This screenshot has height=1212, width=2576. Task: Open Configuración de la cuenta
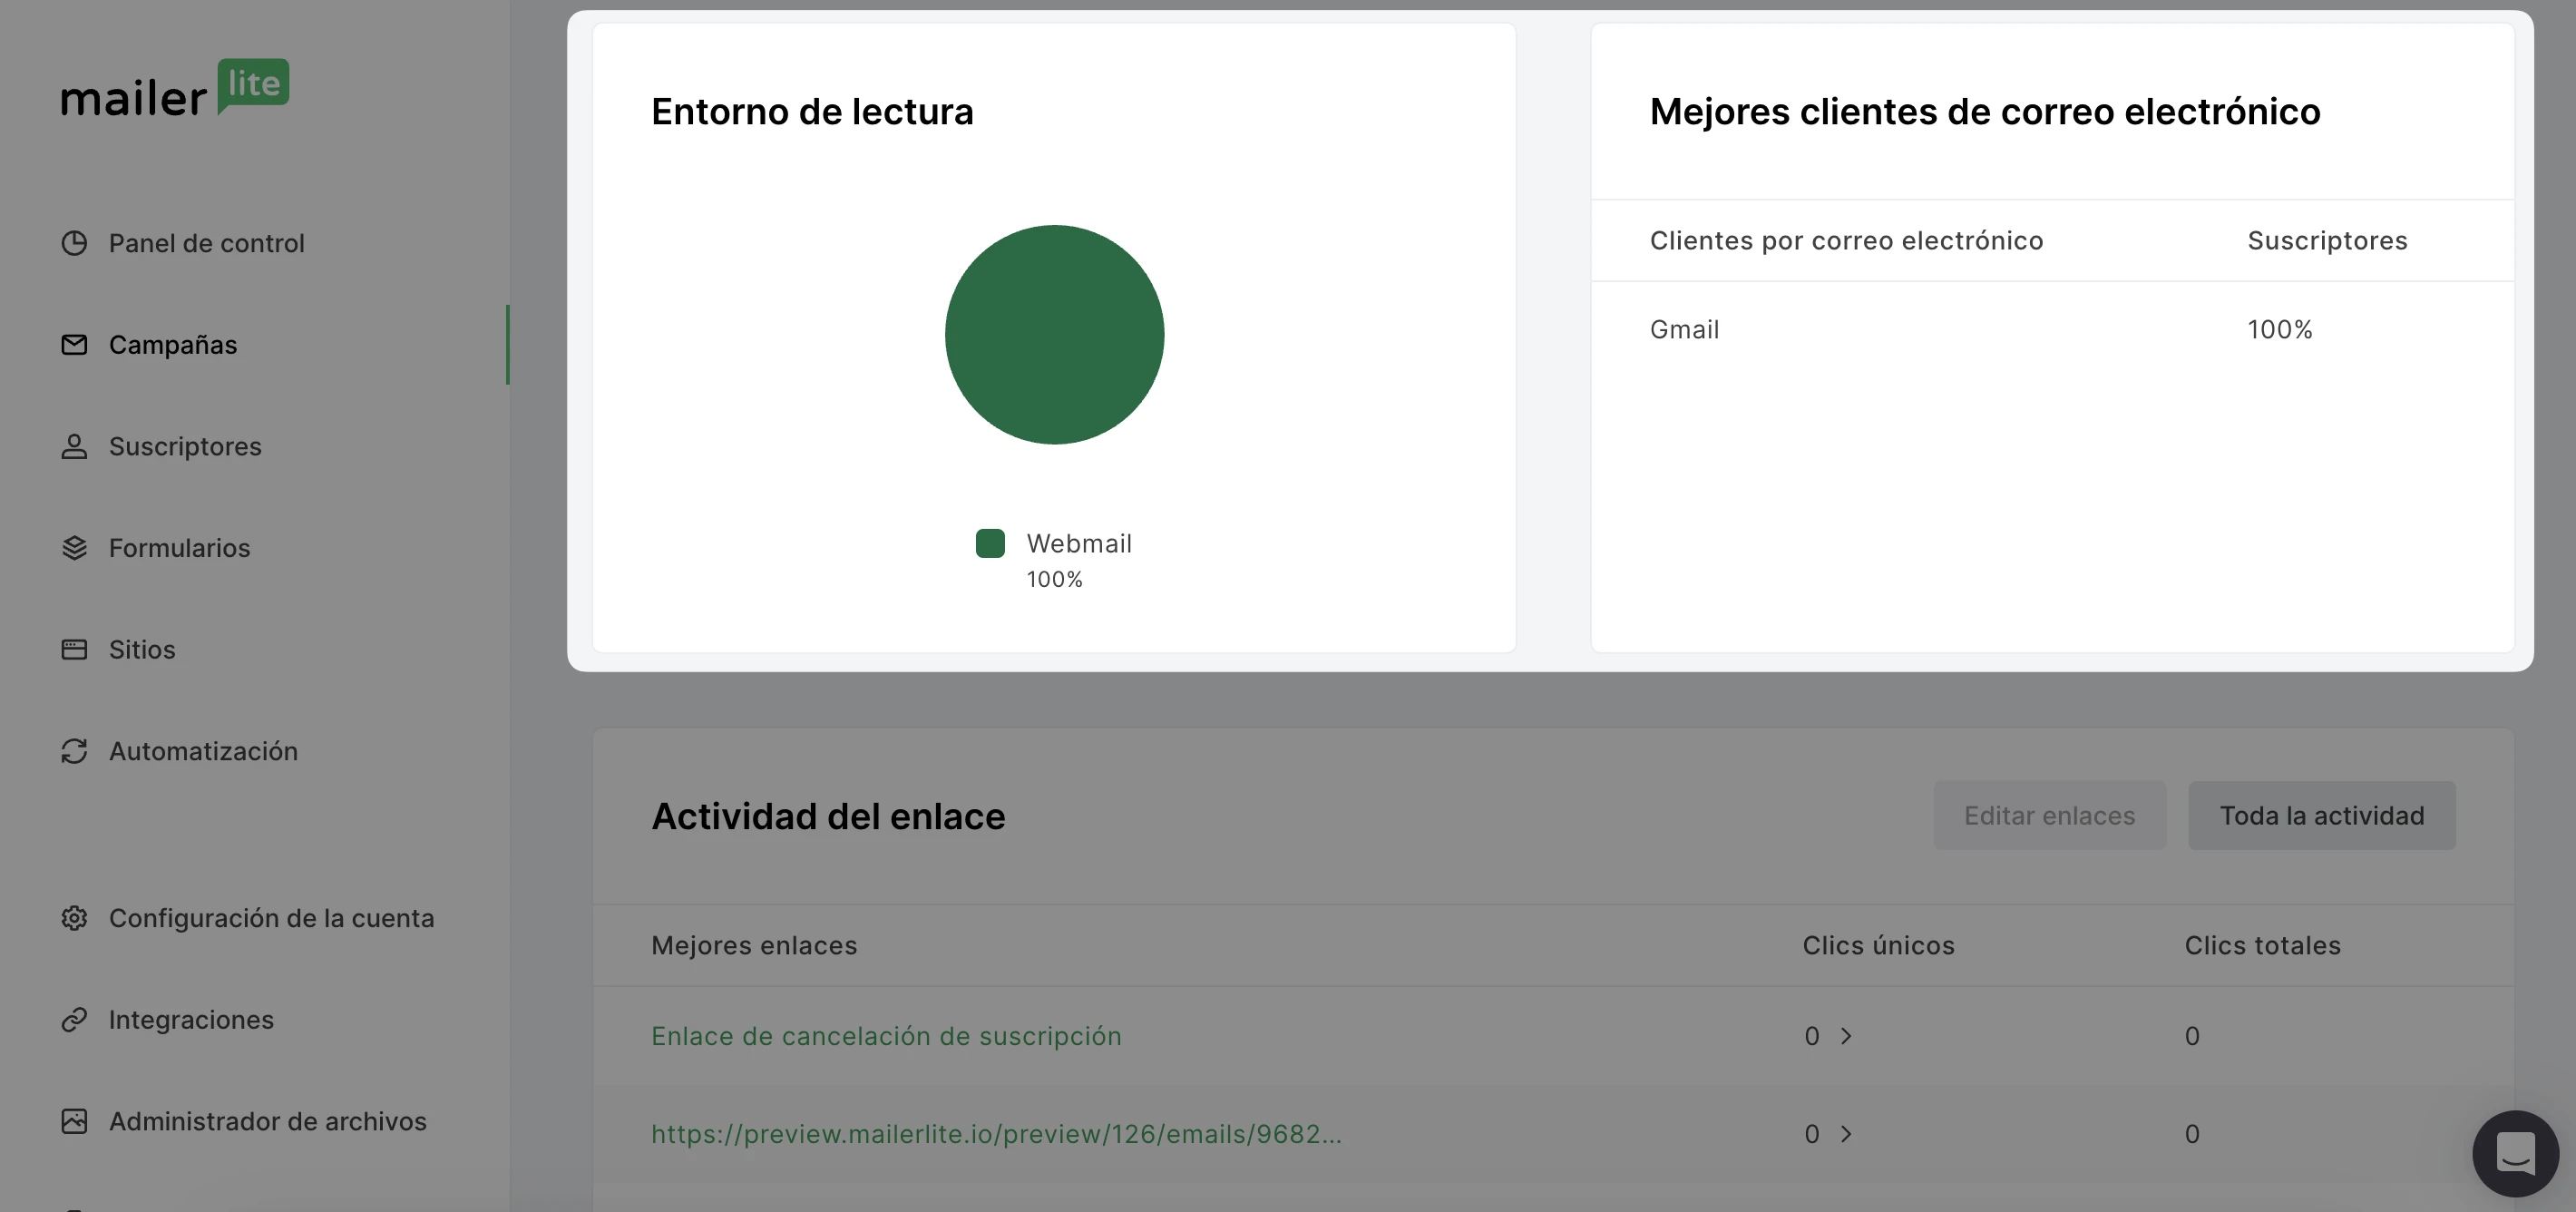(271, 918)
